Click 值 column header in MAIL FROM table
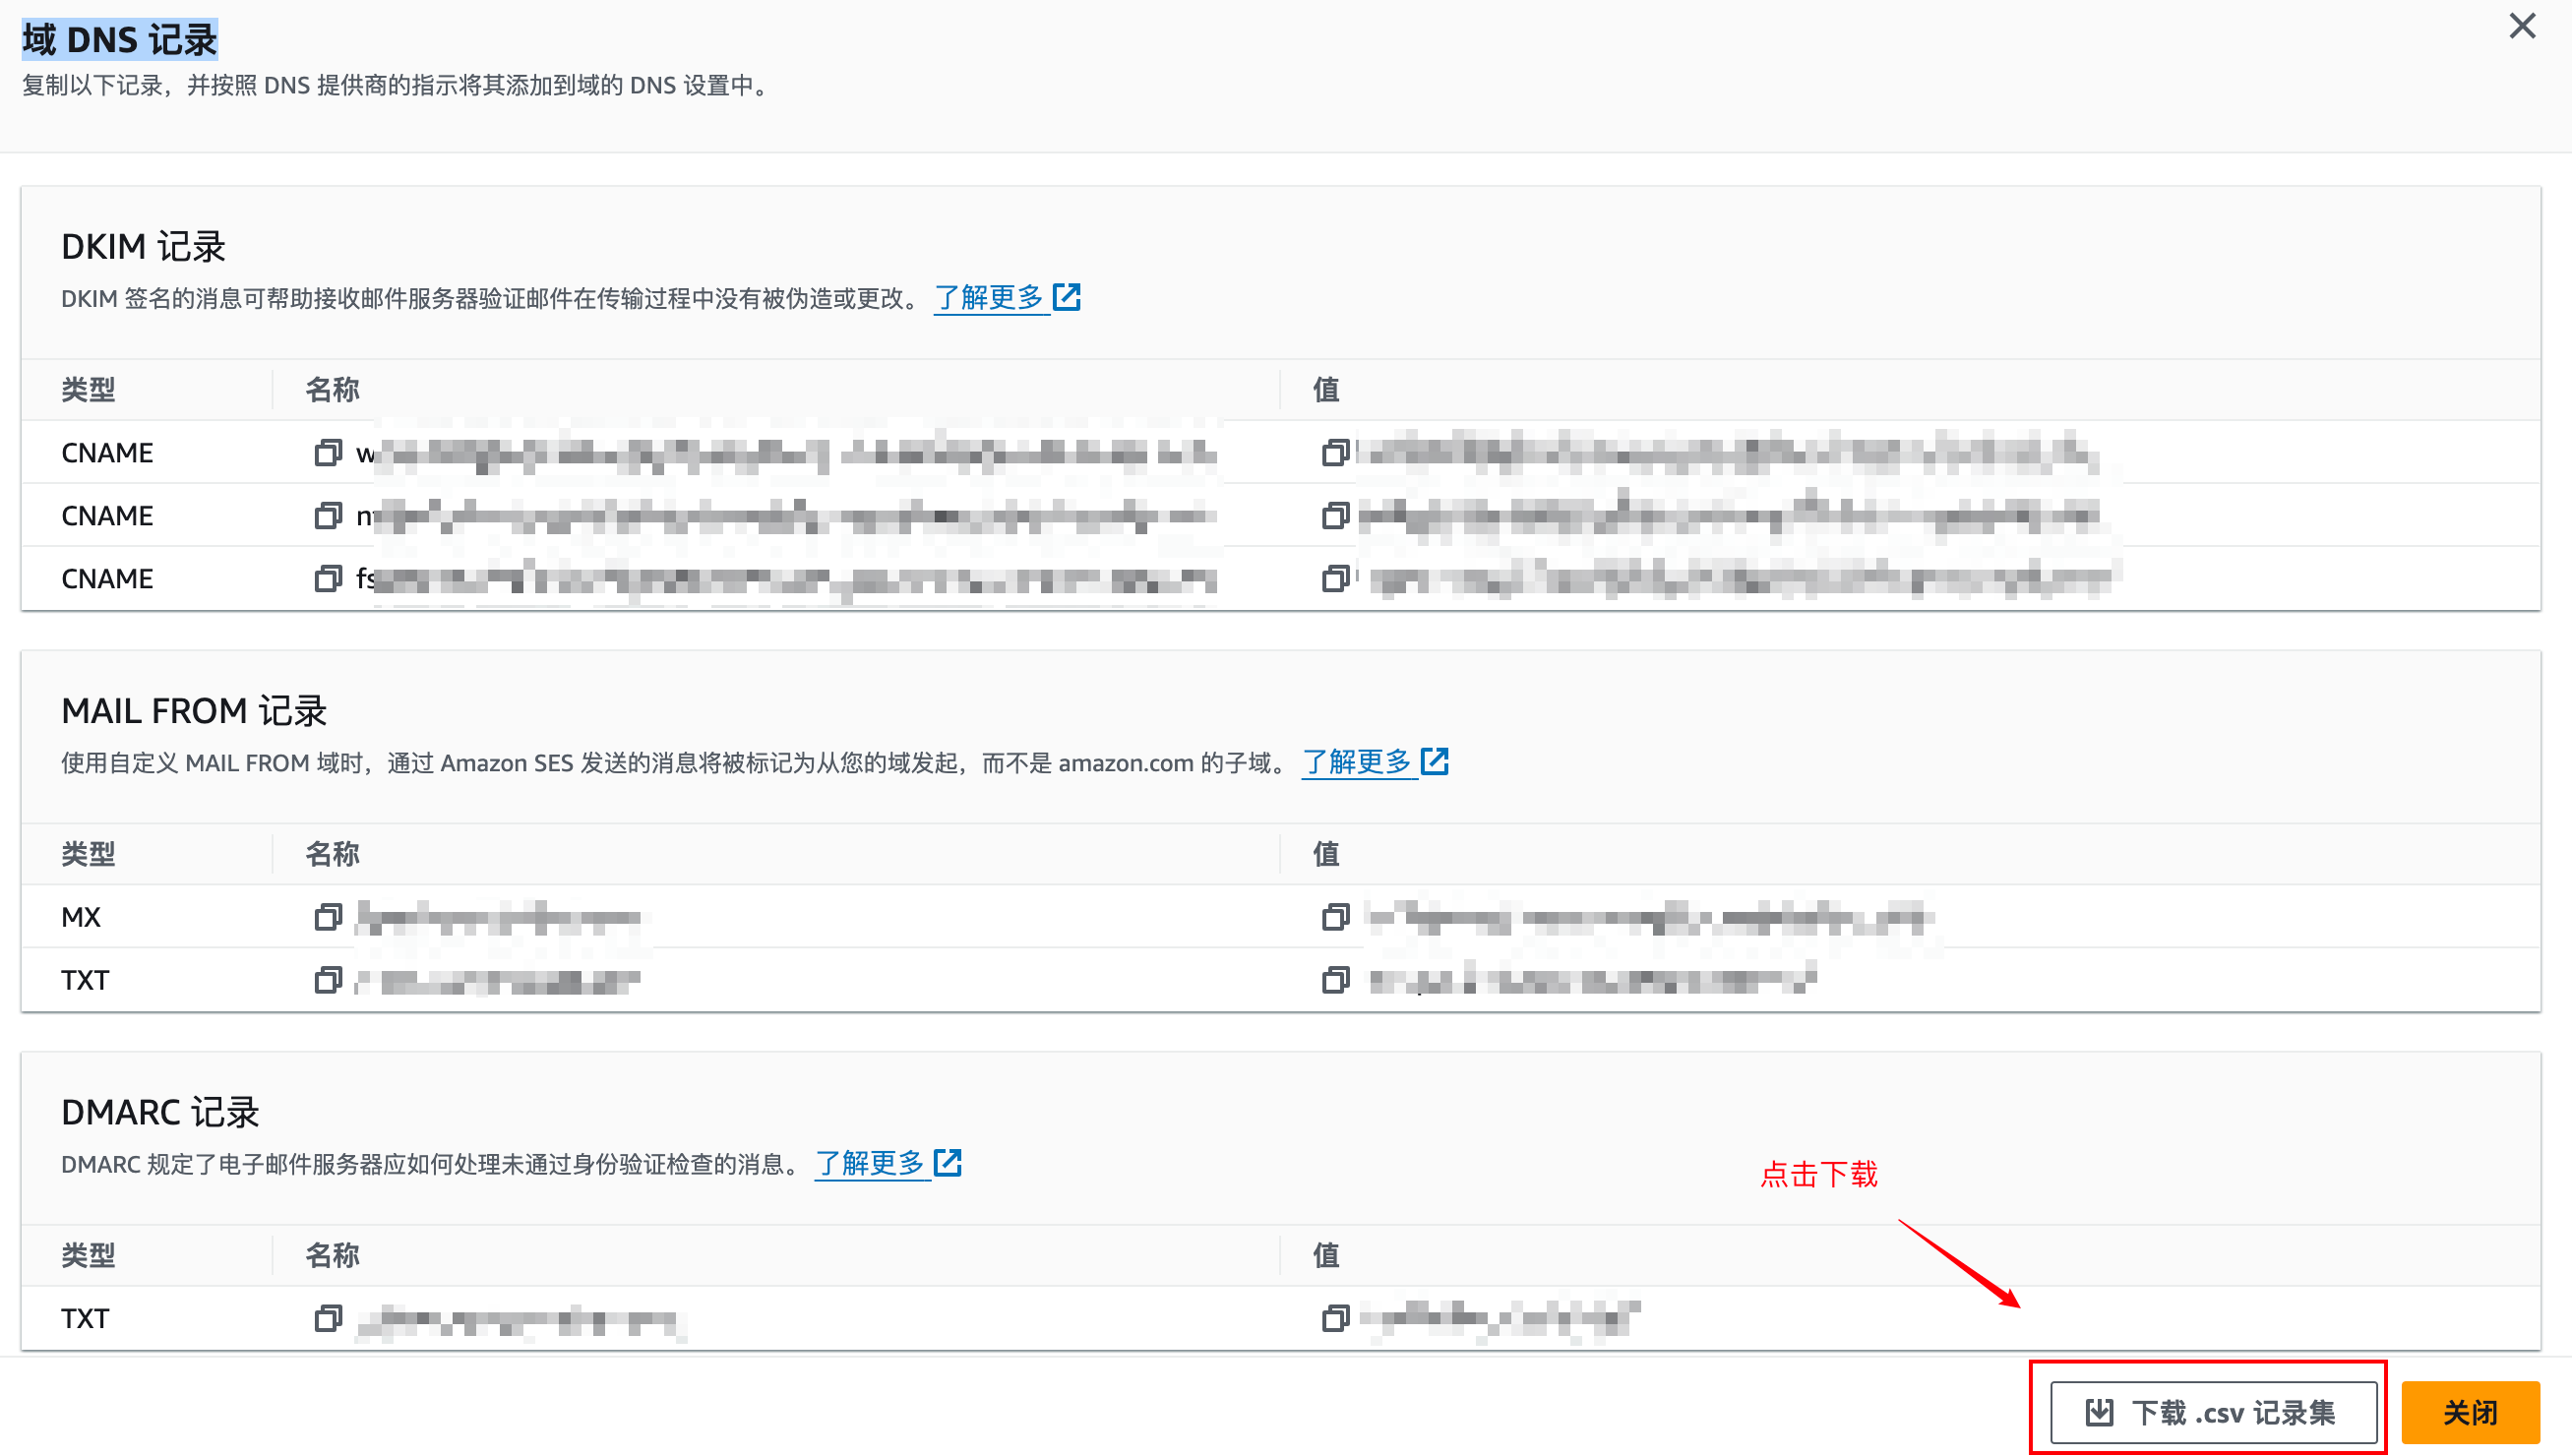 click(1326, 854)
